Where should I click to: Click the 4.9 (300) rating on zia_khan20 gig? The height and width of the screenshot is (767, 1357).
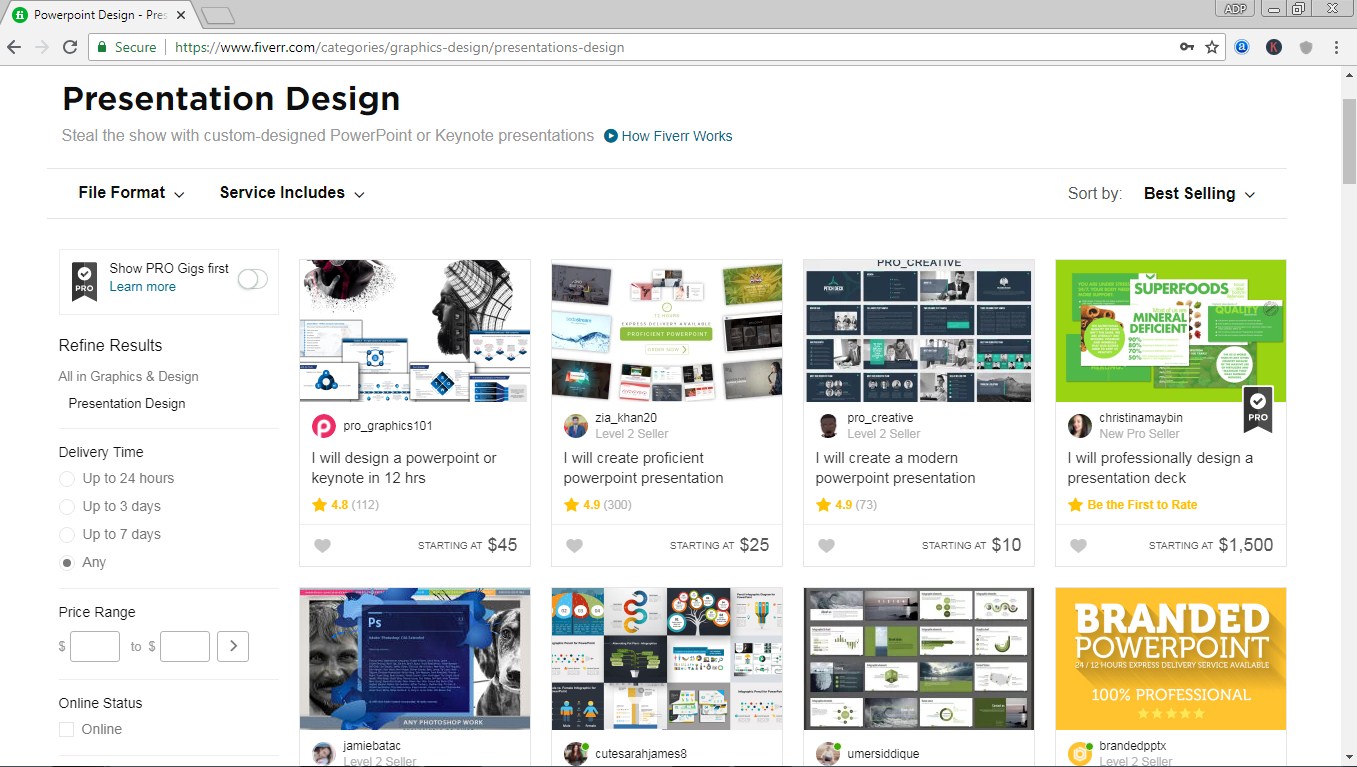[x=598, y=505]
